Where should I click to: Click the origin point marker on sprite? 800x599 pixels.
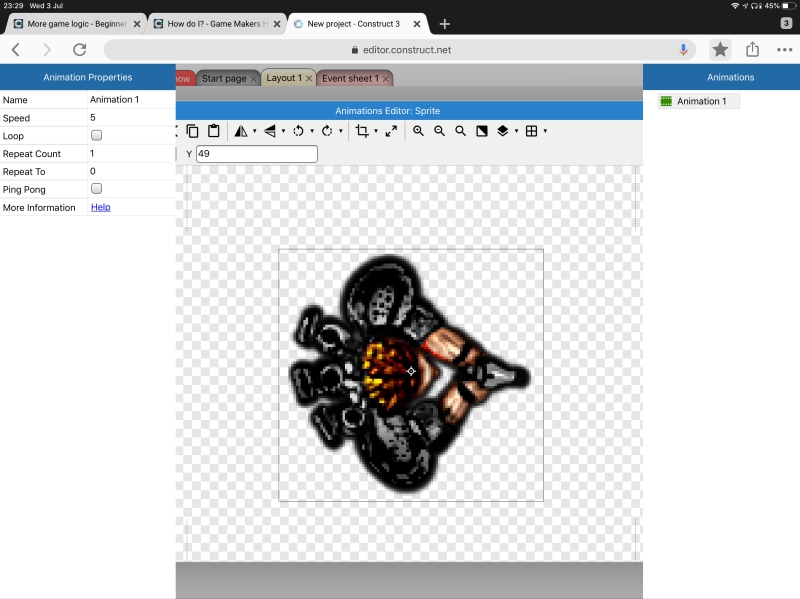point(411,371)
